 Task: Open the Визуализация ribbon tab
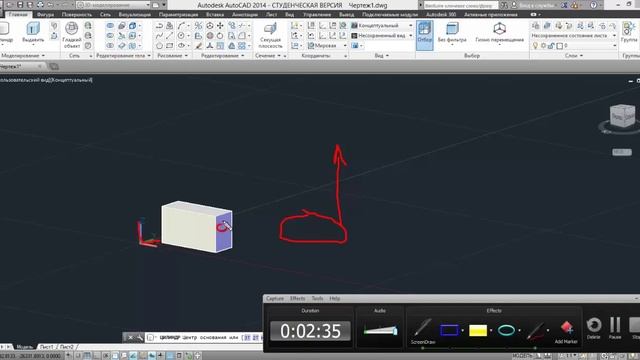click(135, 14)
